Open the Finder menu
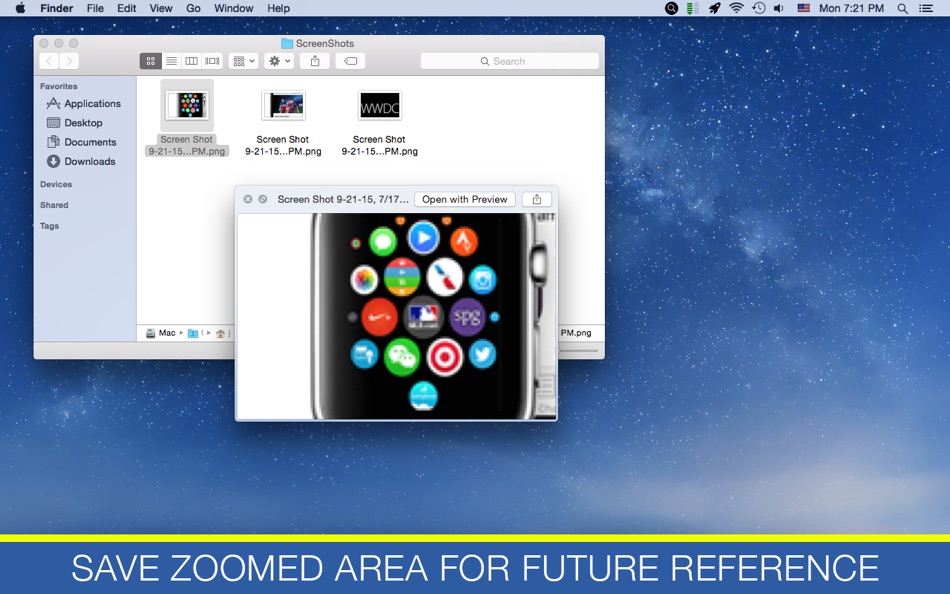Screen dimensions: 950x594 click(x=56, y=8)
